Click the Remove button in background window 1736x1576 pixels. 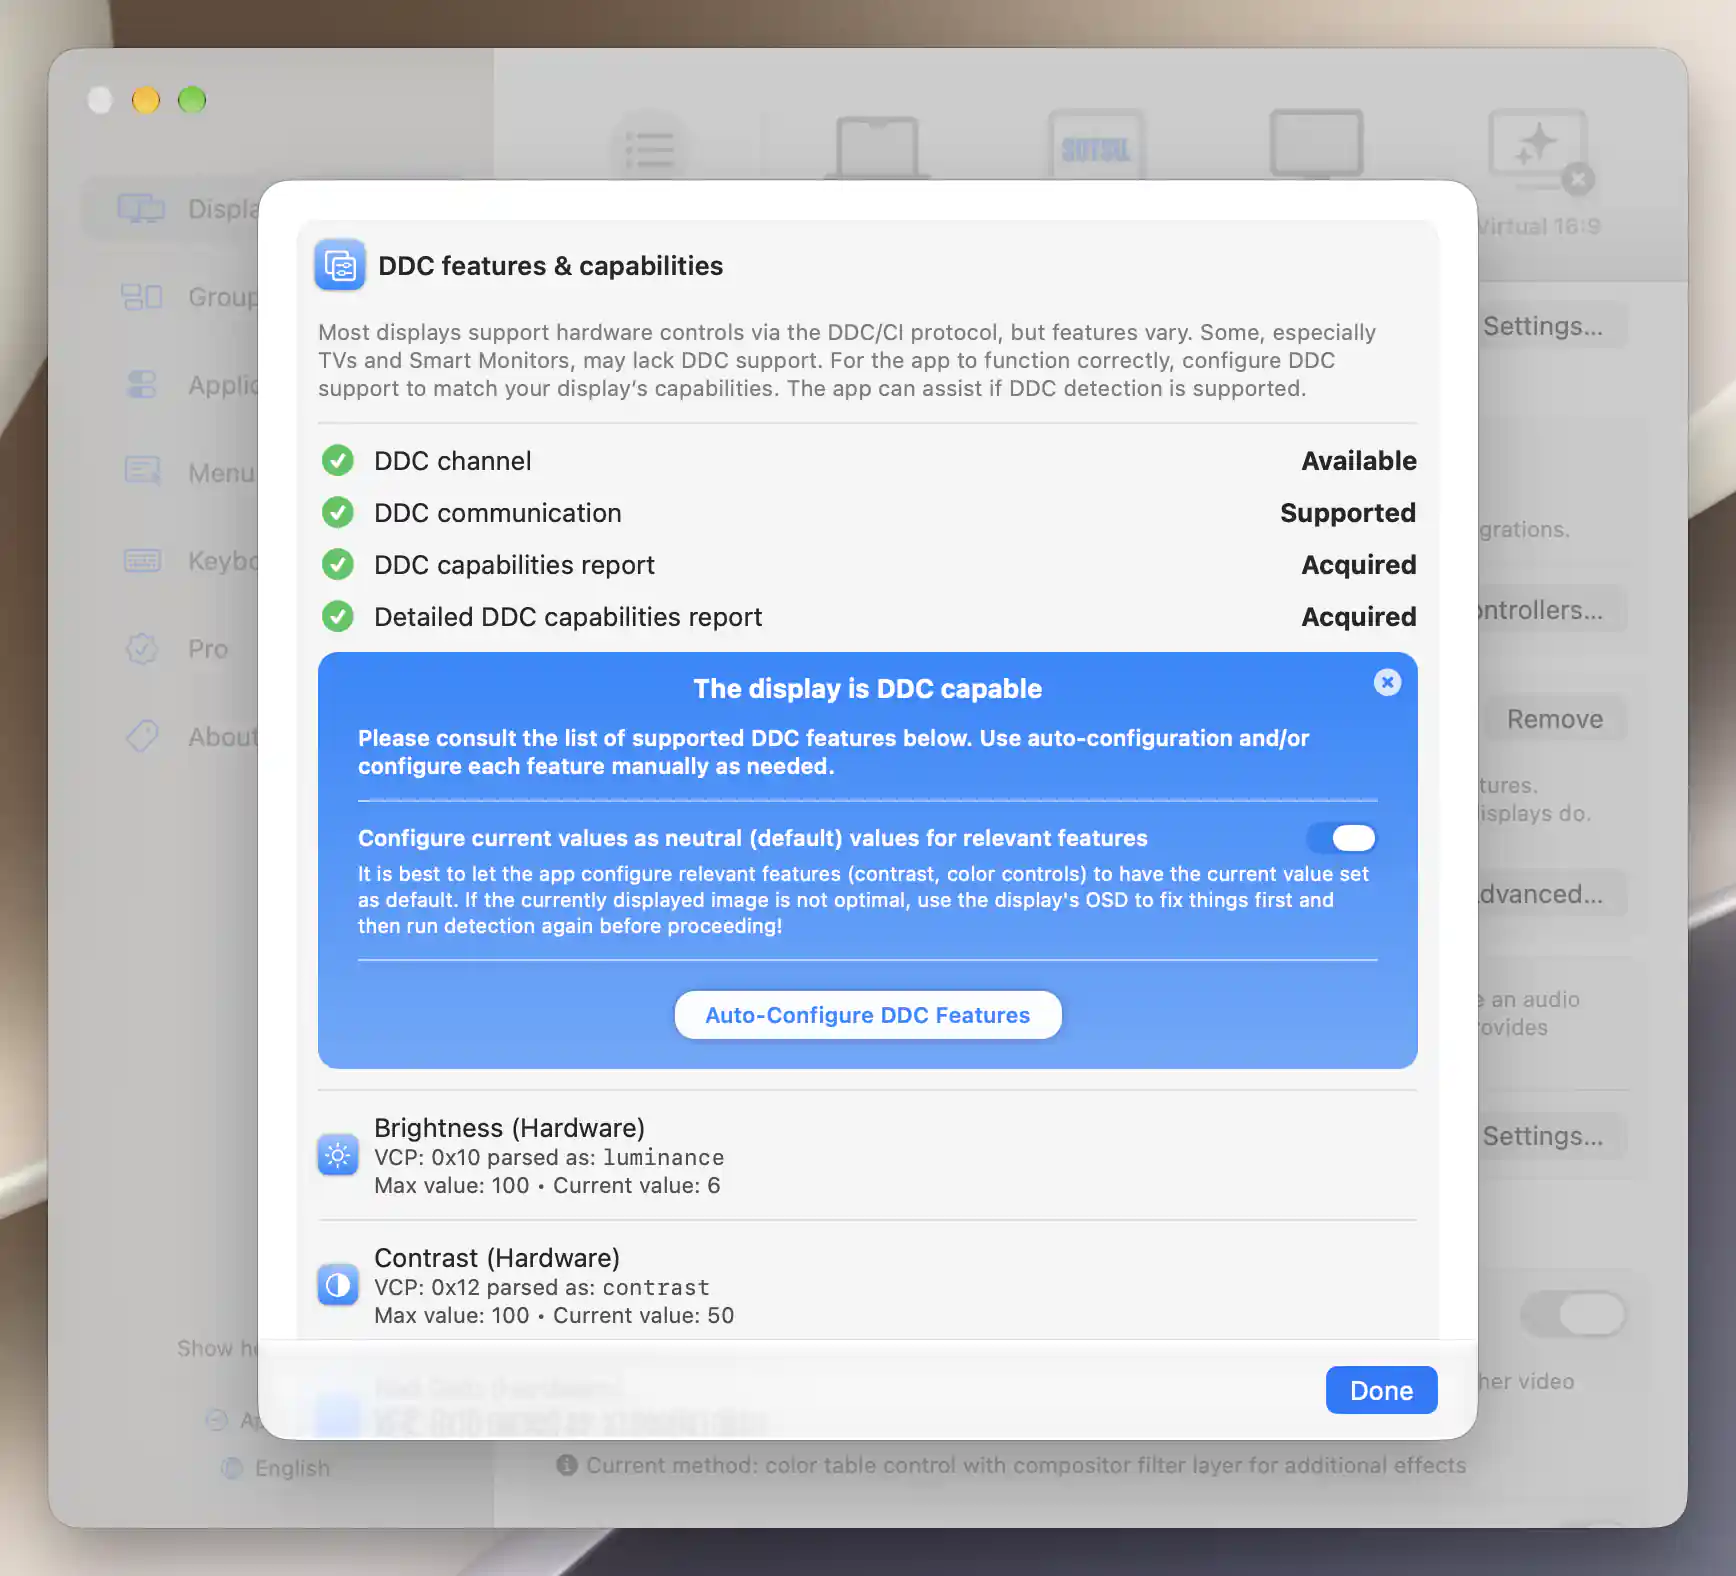(x=1554, y=719)
